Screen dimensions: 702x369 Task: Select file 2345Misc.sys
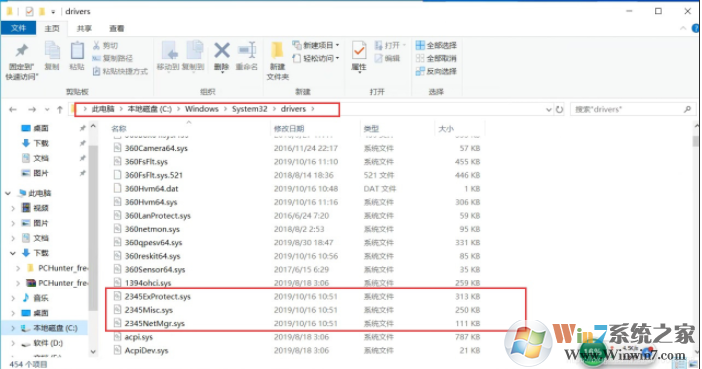[149, 310]
